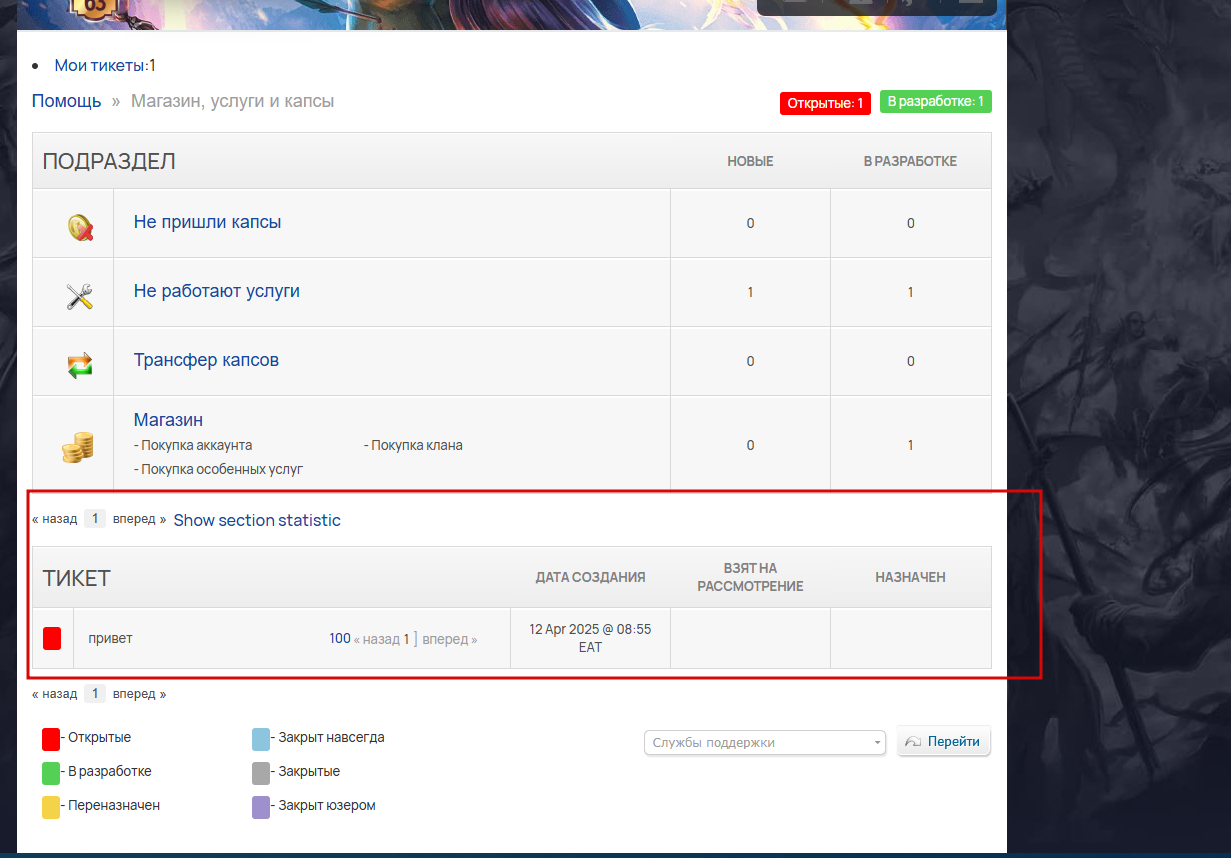Click the red status square of привет ticket

(52, 638)
